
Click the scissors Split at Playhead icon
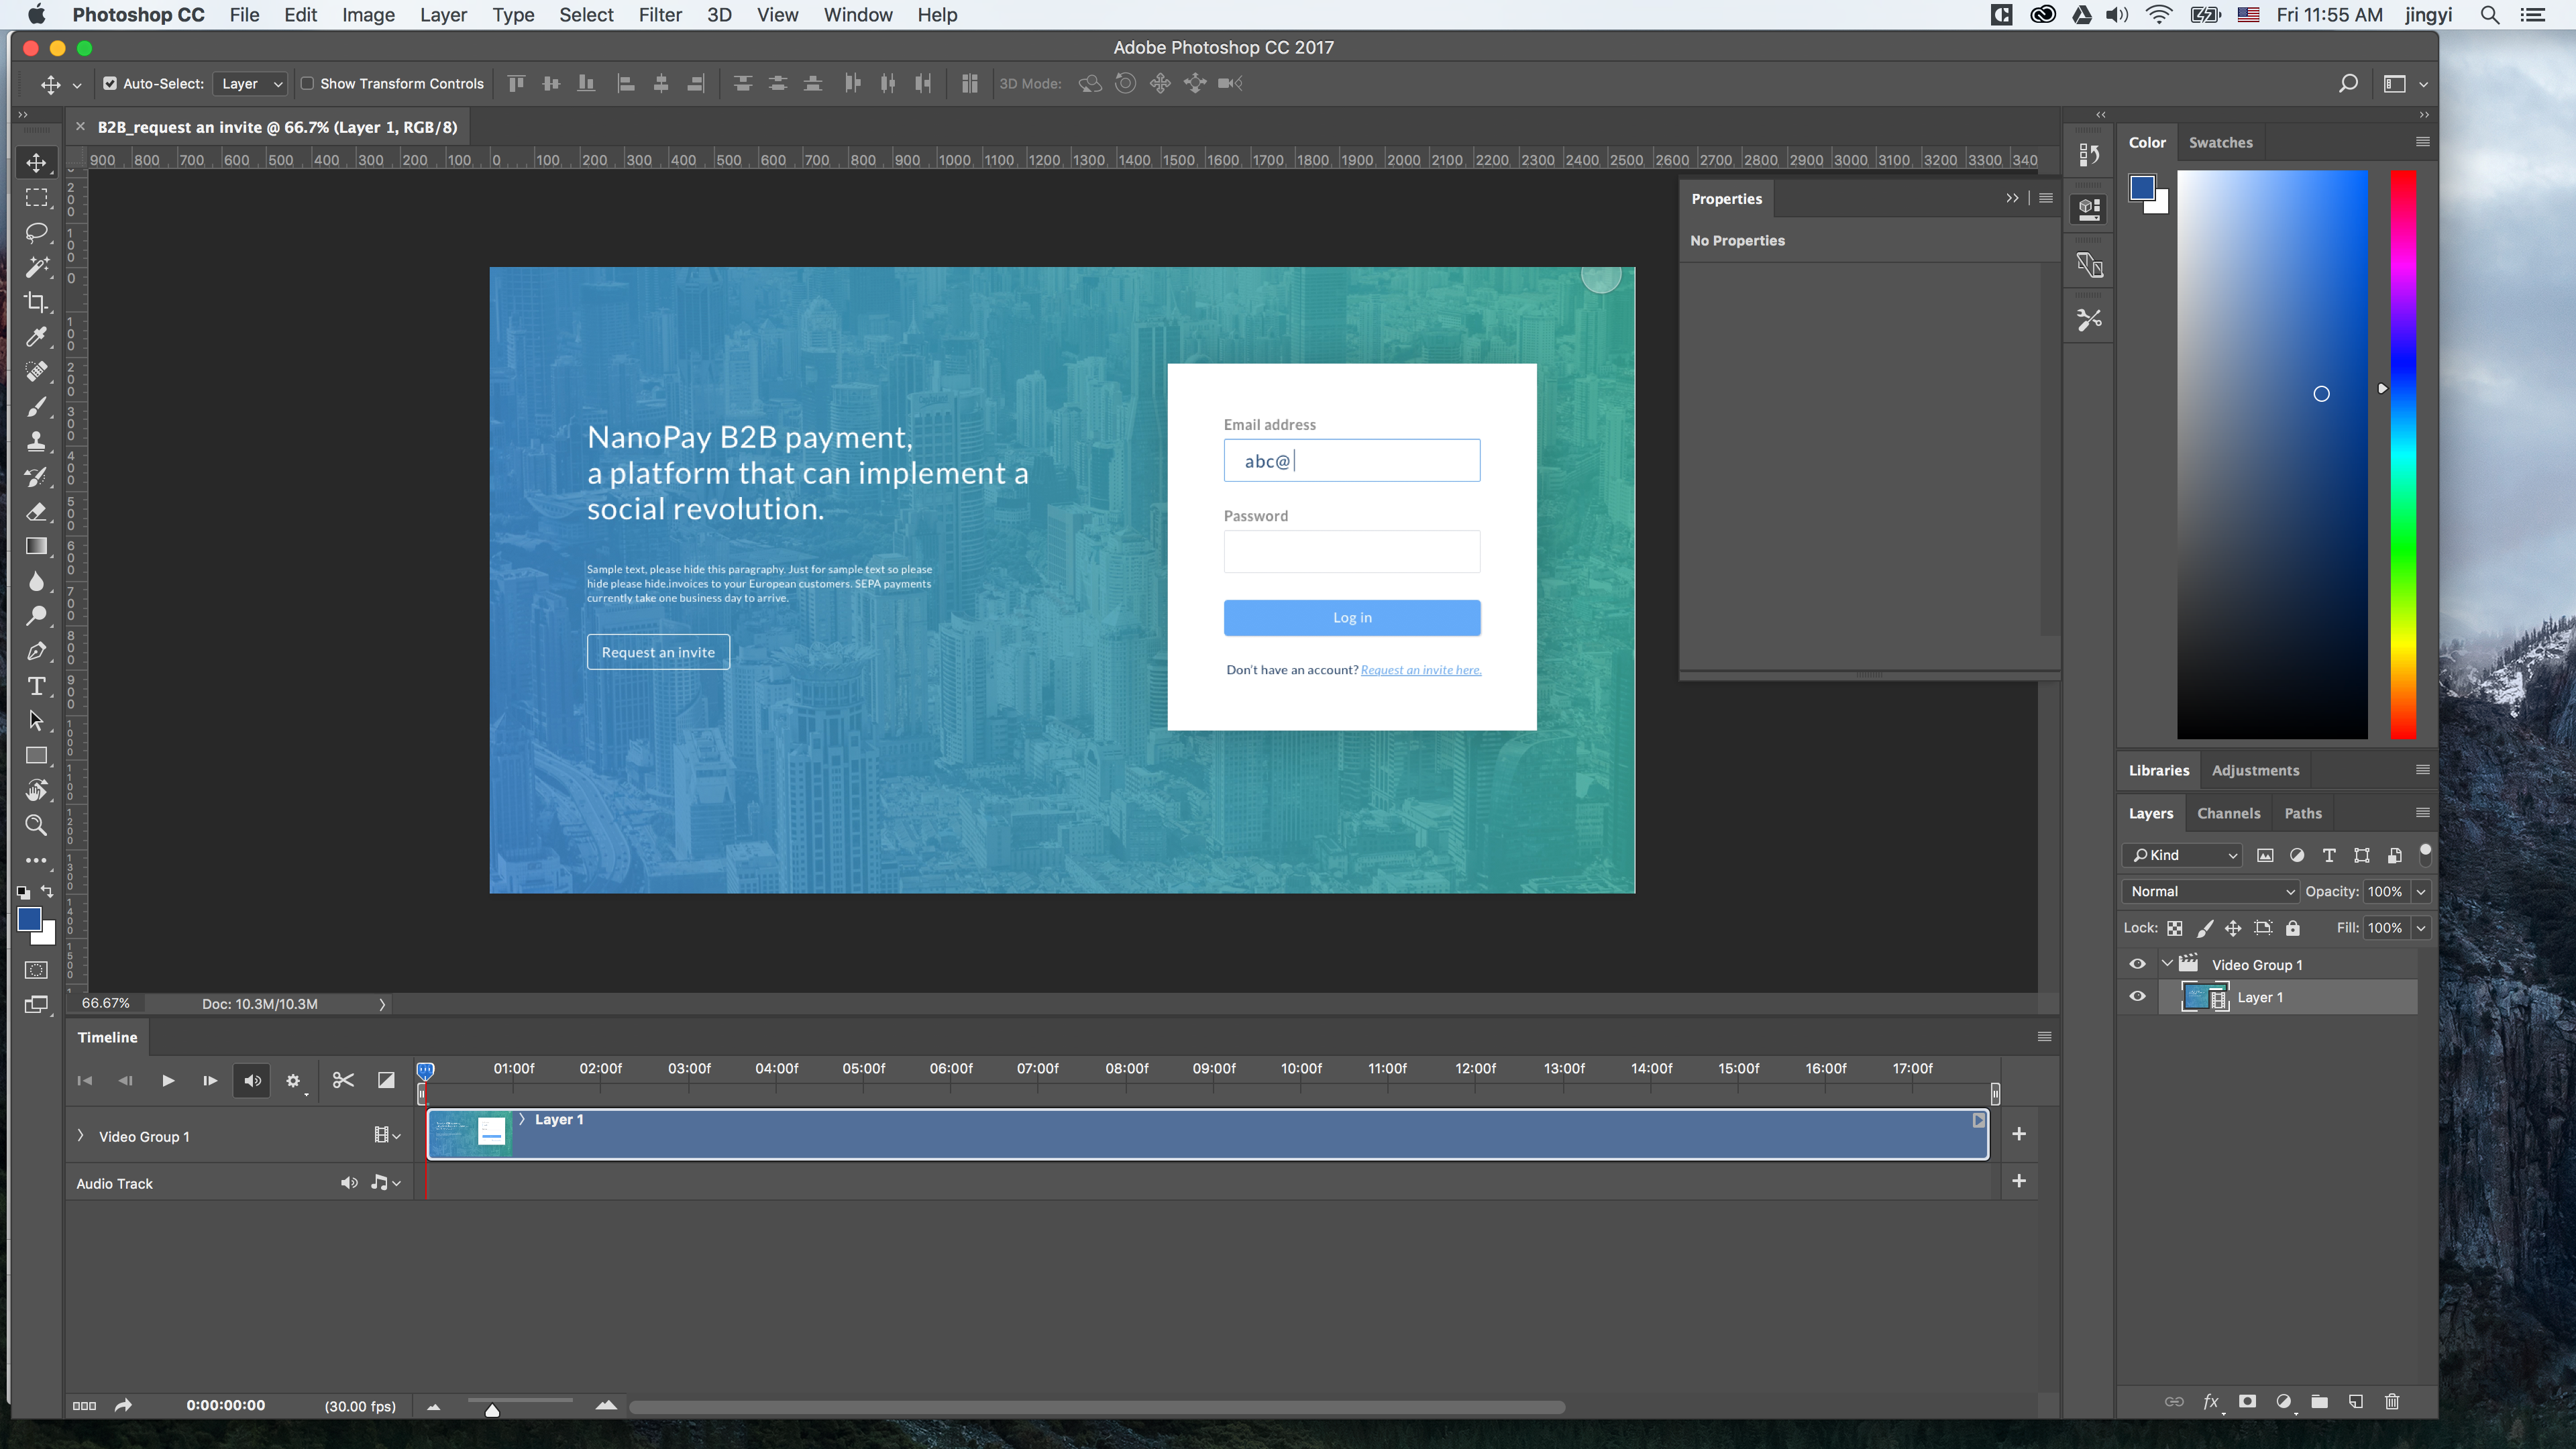343,1080
